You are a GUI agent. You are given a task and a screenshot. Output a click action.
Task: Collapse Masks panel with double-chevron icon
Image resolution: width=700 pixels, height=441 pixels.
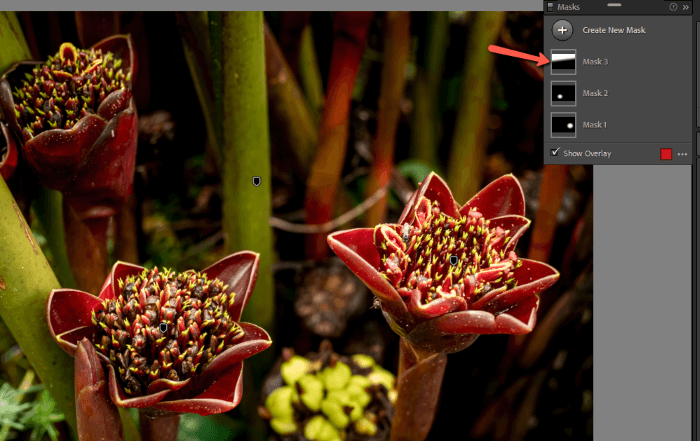[x=686, y=7]
